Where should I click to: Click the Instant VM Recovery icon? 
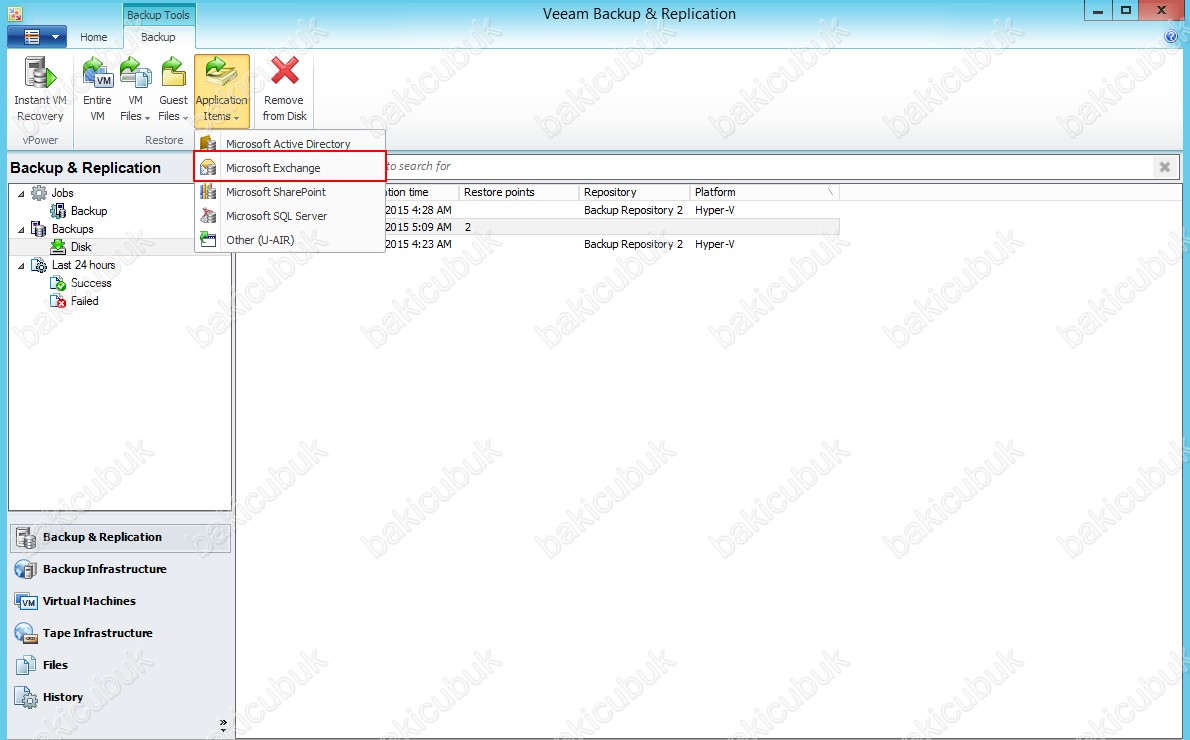tap(40, 73)
